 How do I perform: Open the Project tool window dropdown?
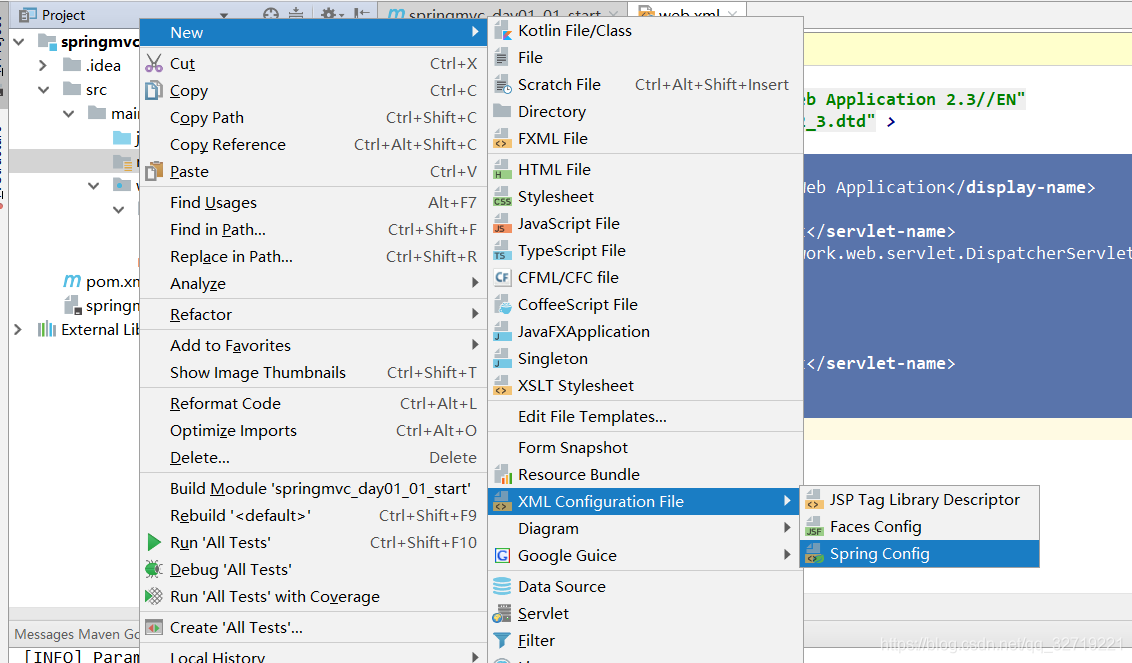pyautogui.click(x=224, y=14)
